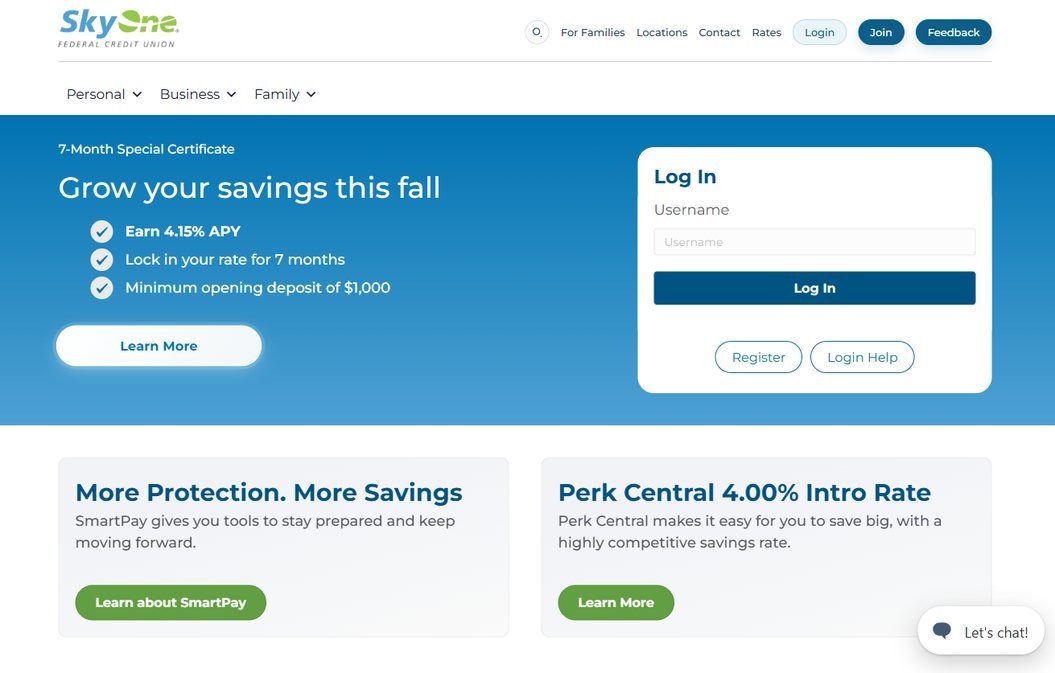Open Login Help

click(x=862, y=357)
